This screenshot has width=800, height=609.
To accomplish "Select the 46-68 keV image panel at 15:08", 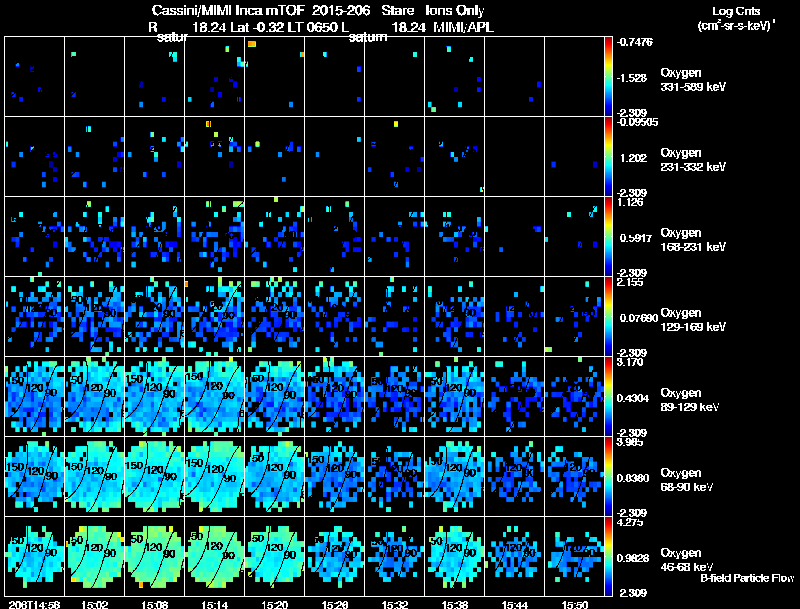I will click(x=155, y=556).
